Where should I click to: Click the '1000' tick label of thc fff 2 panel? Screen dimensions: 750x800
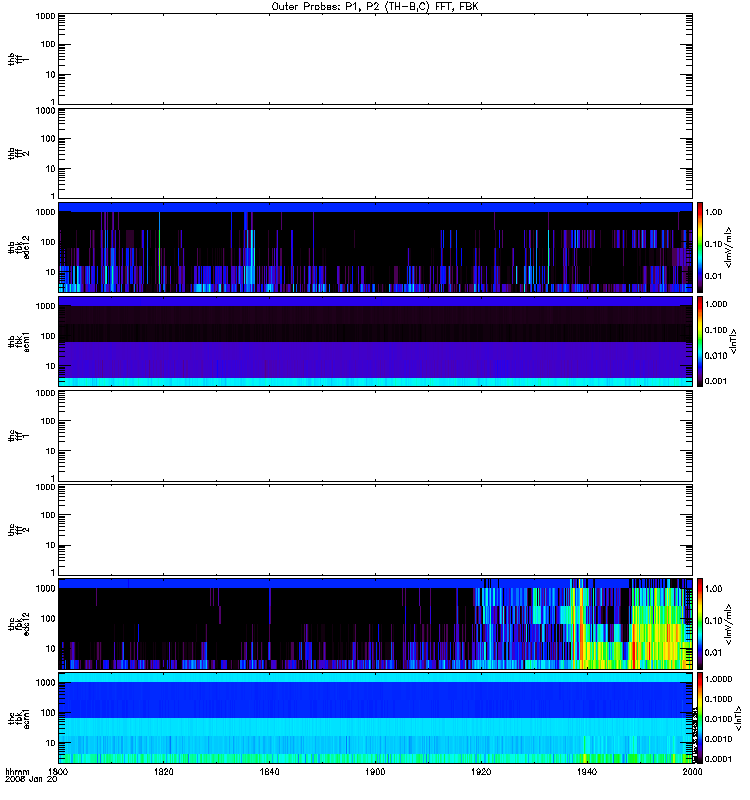[x=45, y=487]
